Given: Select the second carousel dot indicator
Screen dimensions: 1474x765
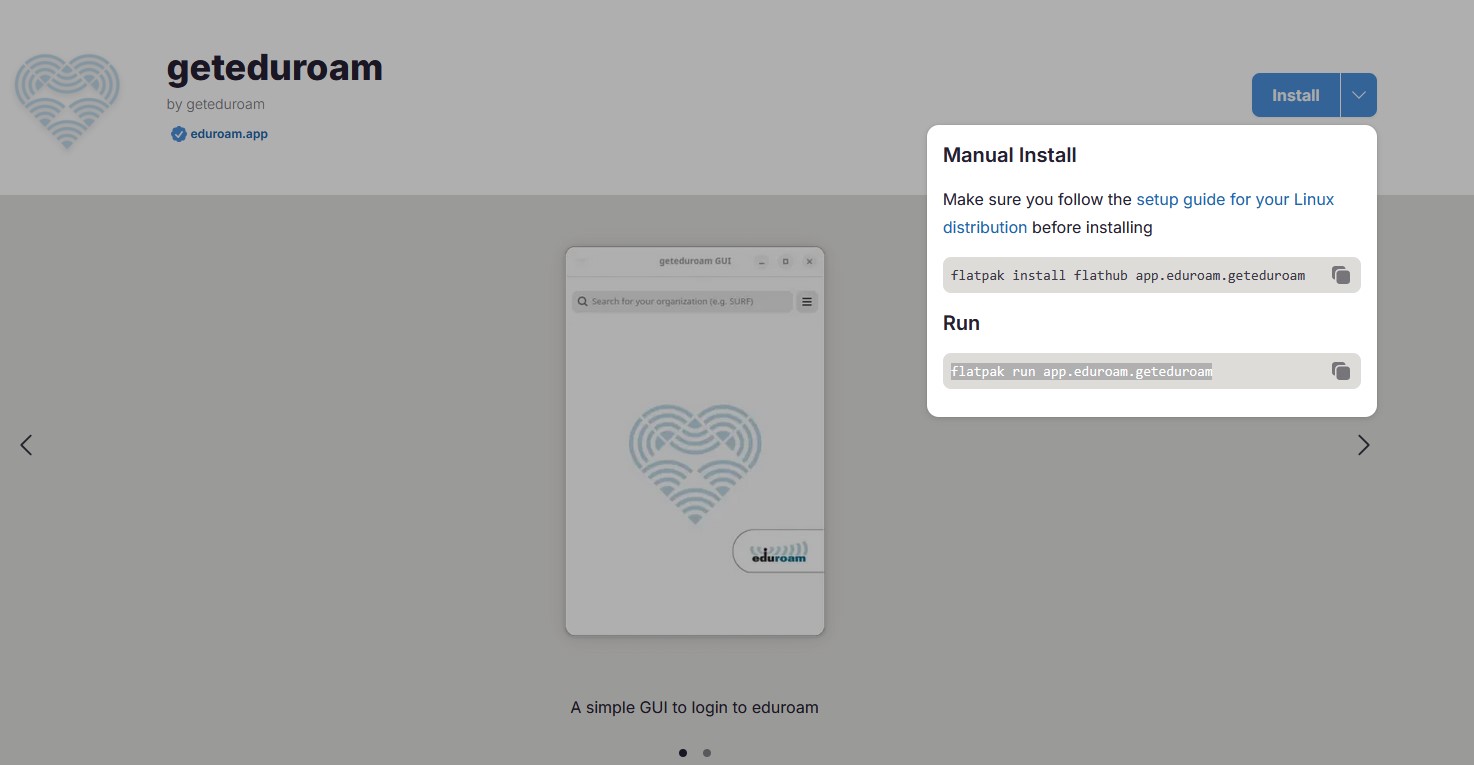Looking at the screenshot, I should point(707,753).
